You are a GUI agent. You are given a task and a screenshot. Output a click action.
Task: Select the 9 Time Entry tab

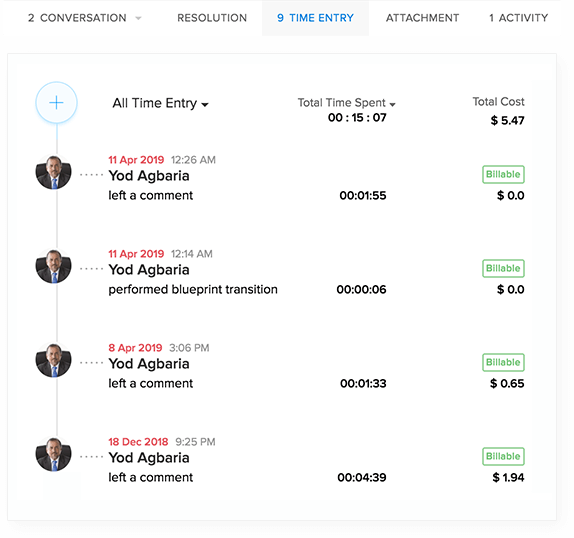click(315, 18)
